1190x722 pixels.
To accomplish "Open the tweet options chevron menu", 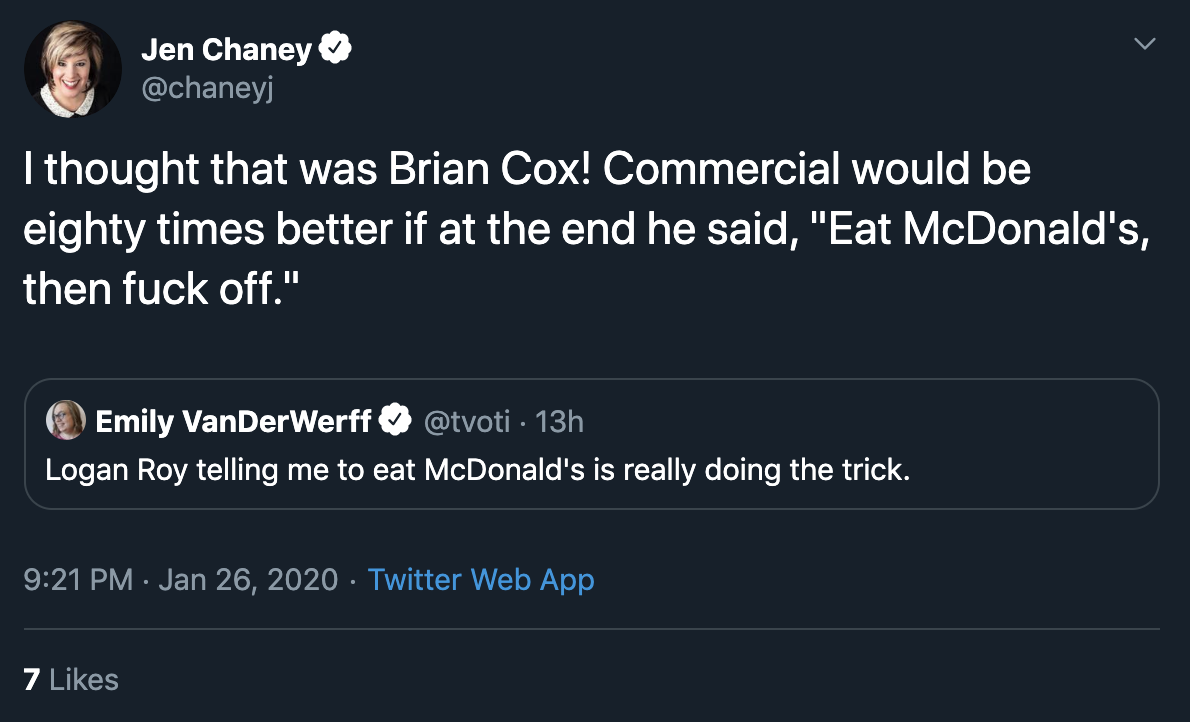I will tap(1145, 44).
